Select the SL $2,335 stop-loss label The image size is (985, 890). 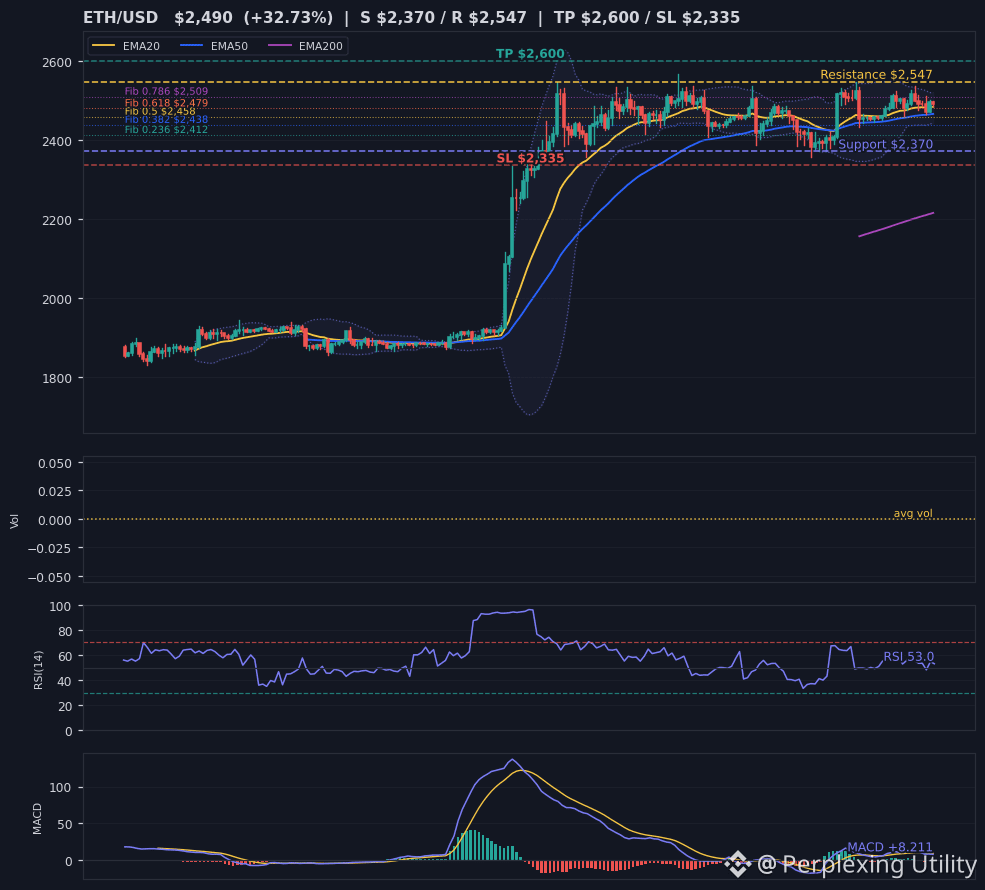coord(530,158)
